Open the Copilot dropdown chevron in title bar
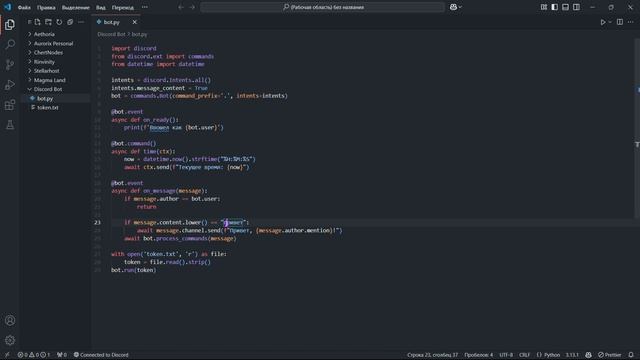 [x=460, y=7]
